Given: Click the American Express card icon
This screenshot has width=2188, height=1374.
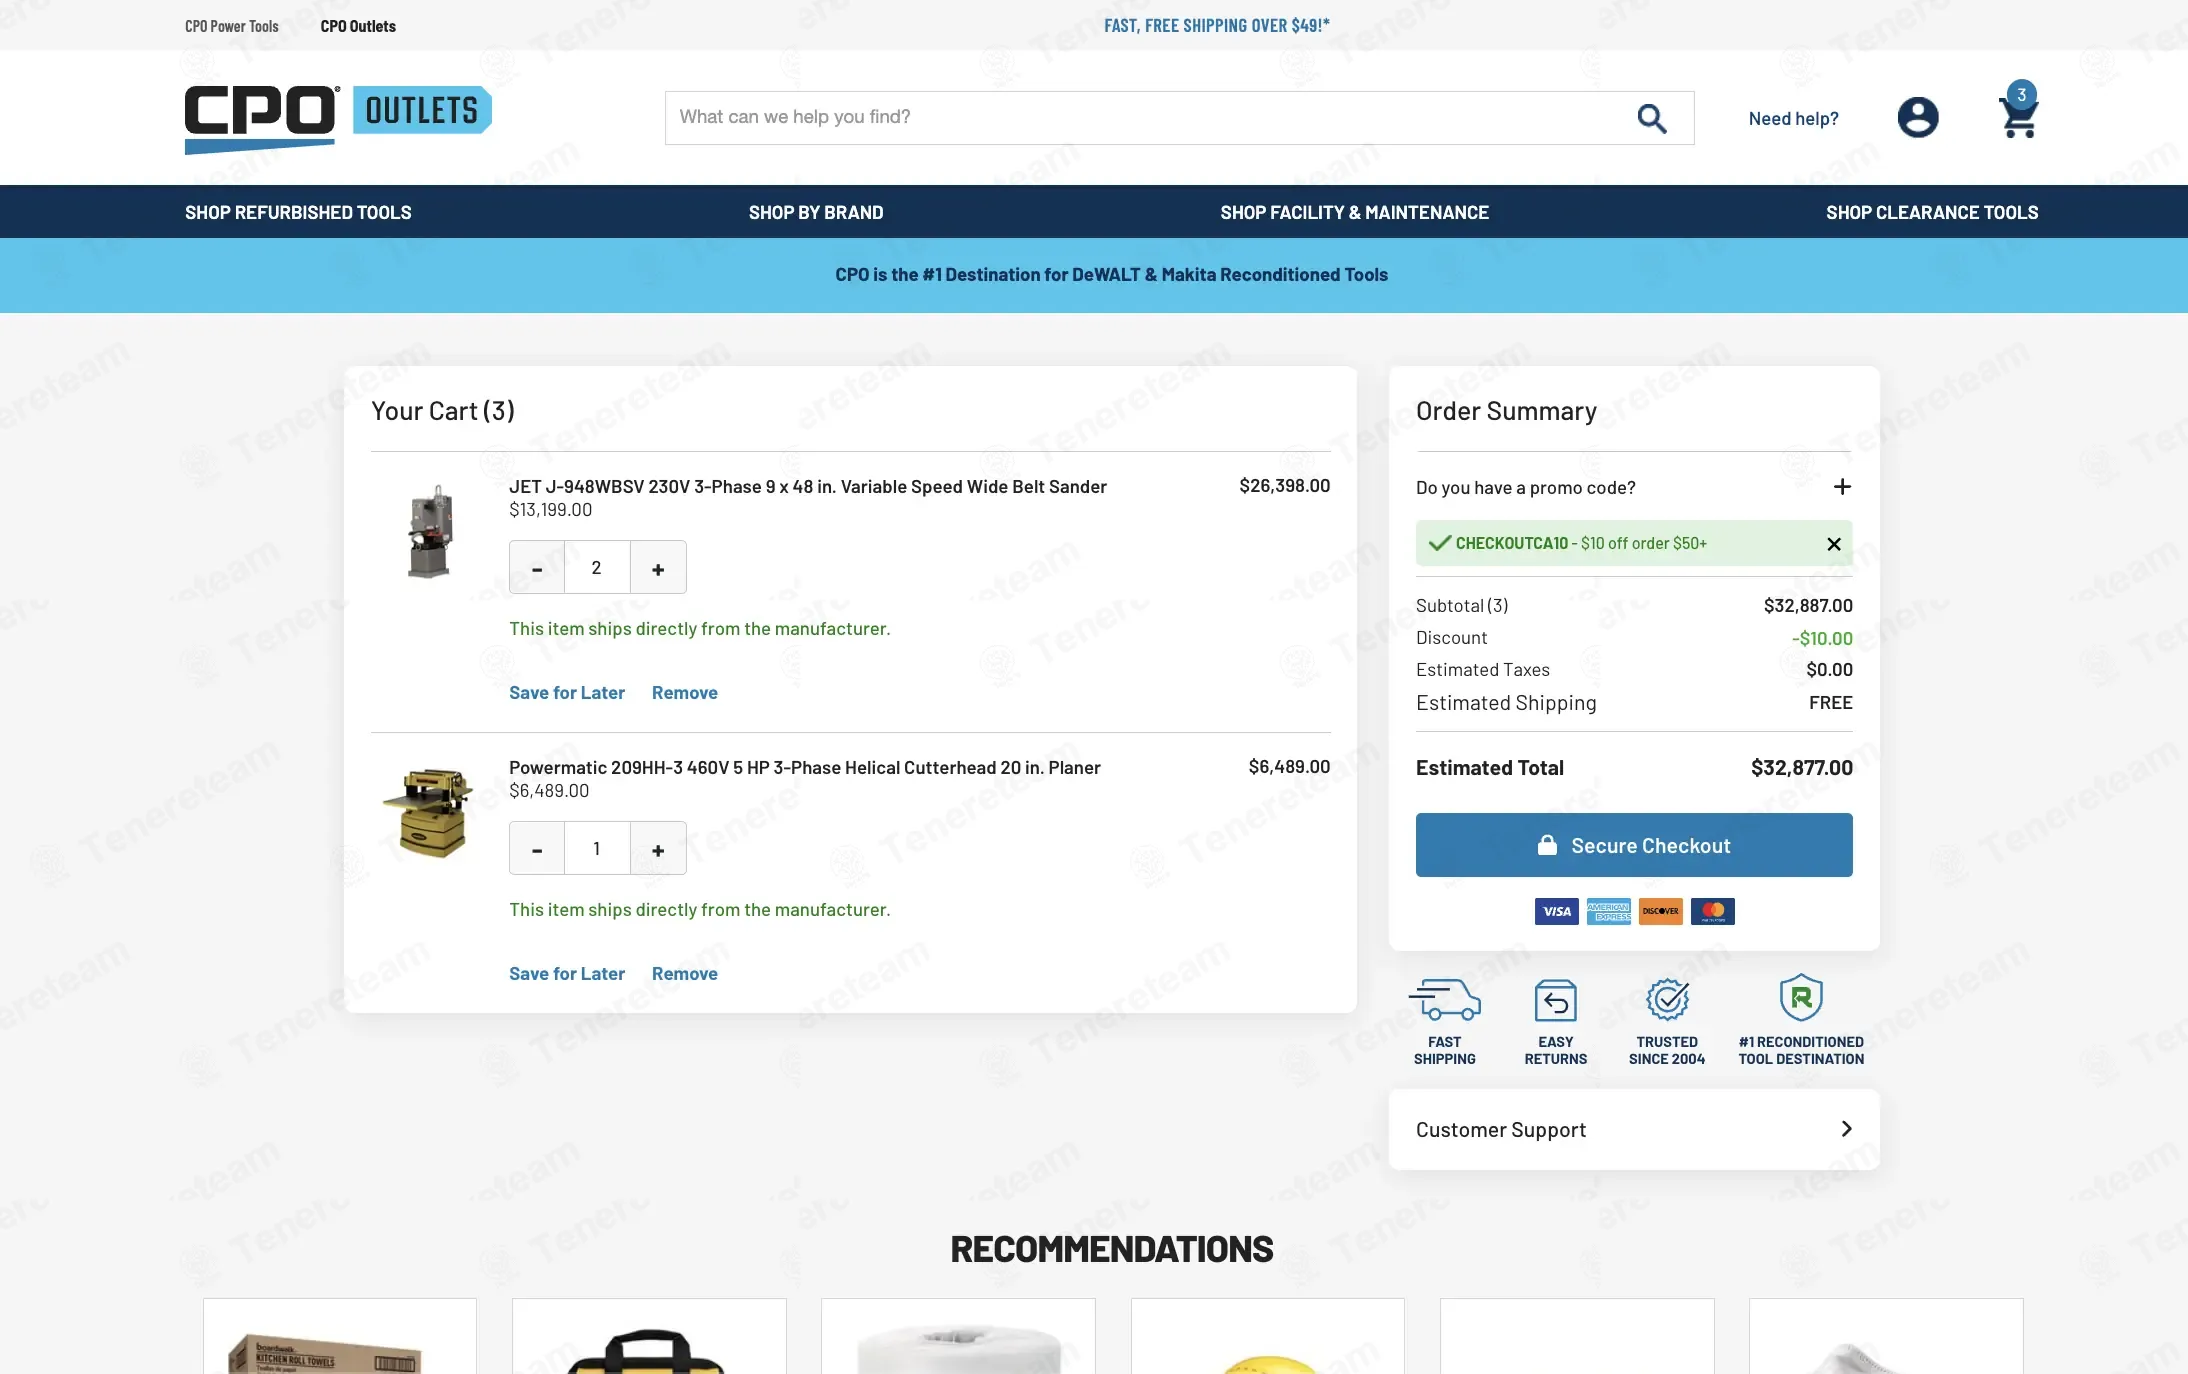Looking at the screenshot, I should coord(1608,911).
